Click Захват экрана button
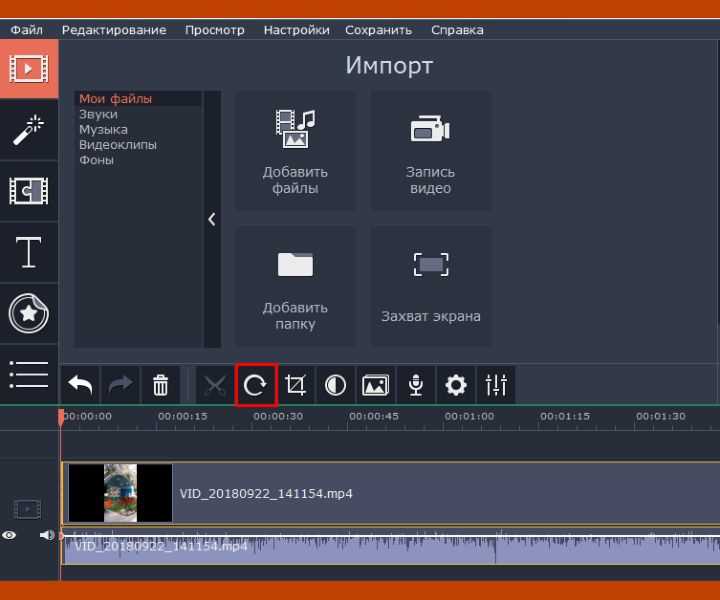 point(431,286)
